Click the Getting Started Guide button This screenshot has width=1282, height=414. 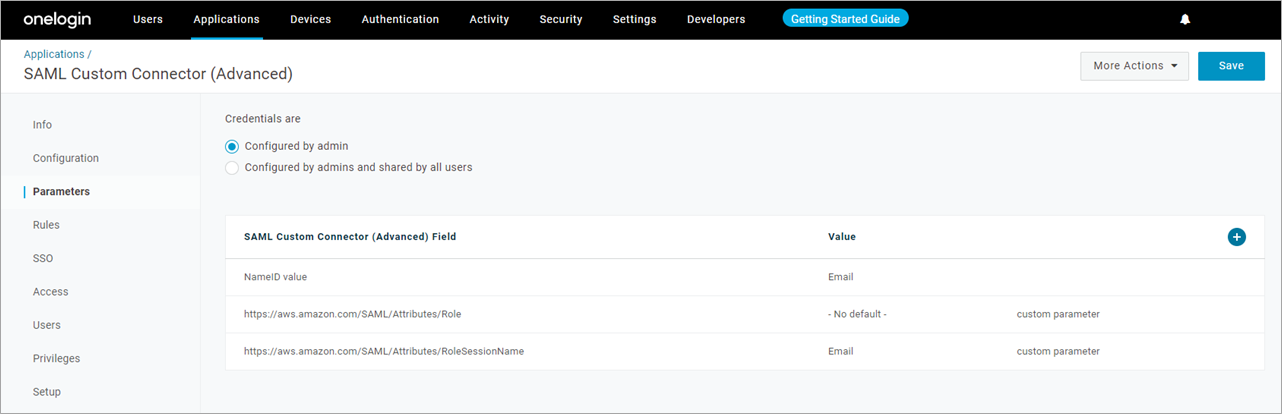[845, 19]
